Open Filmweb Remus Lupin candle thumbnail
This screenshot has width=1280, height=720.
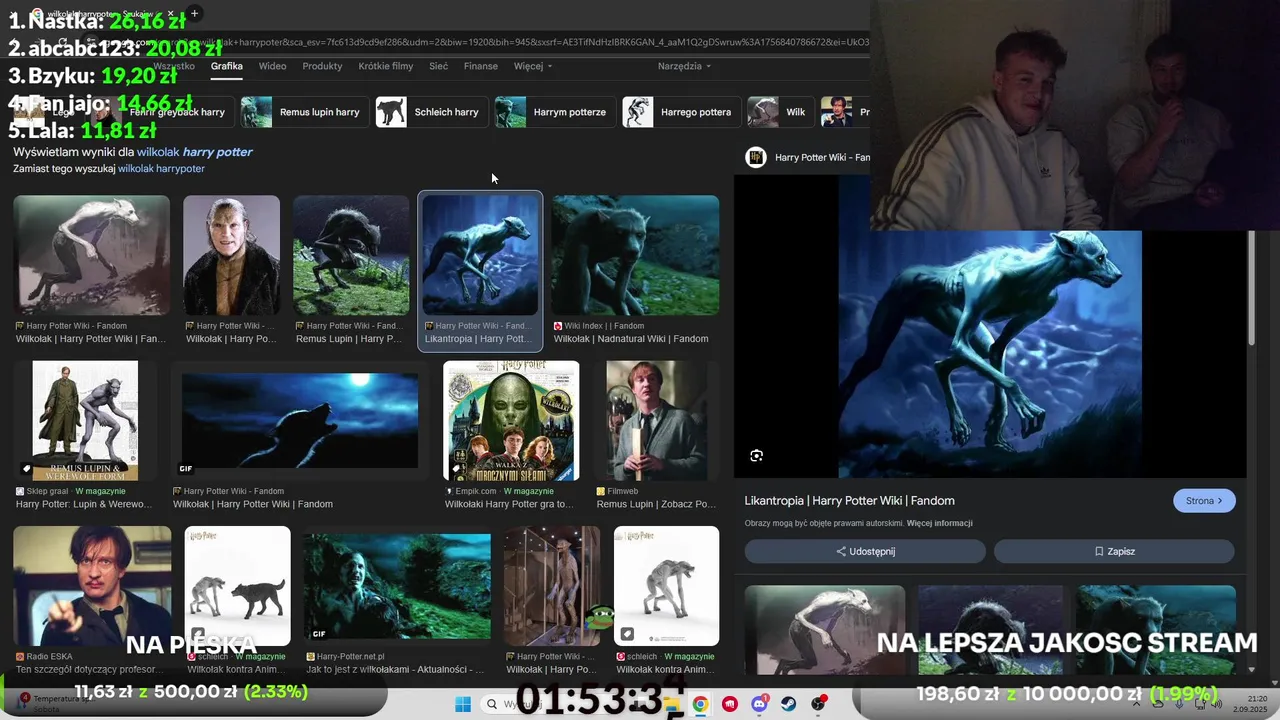(656, 421)
